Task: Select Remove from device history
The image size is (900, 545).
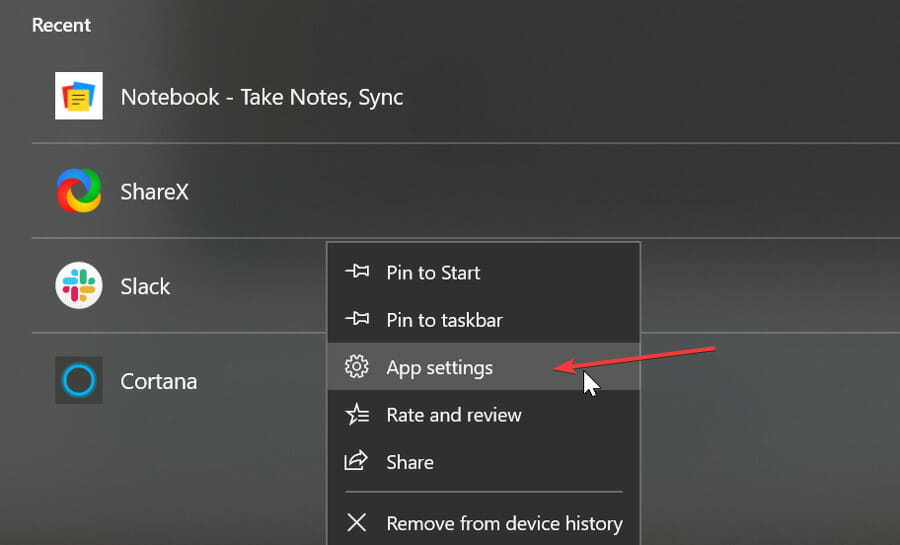Action: tap(483, 523)
